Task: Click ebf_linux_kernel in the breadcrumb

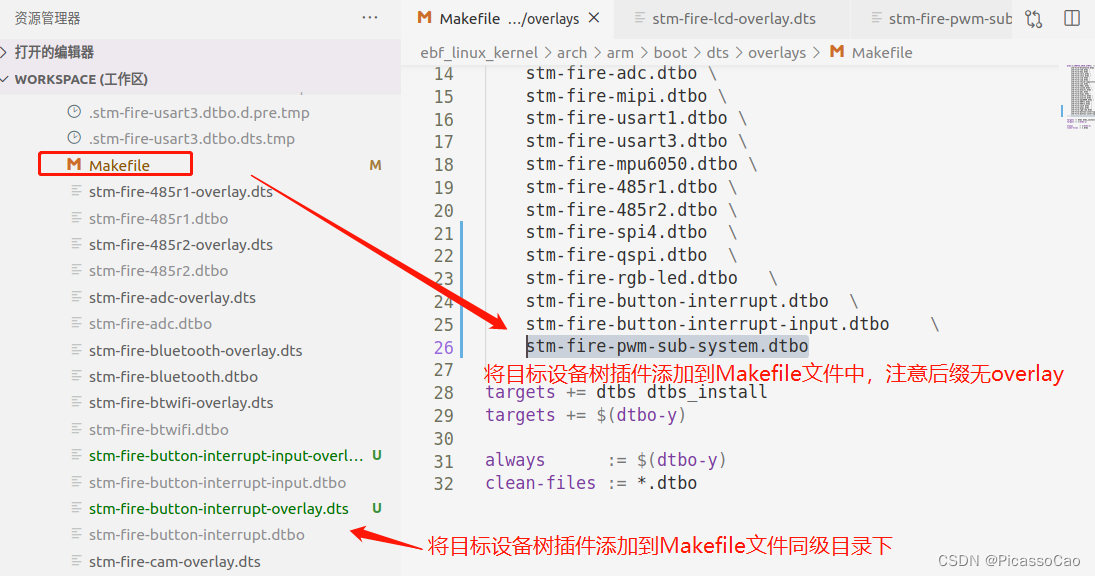Action: (479, 52)
